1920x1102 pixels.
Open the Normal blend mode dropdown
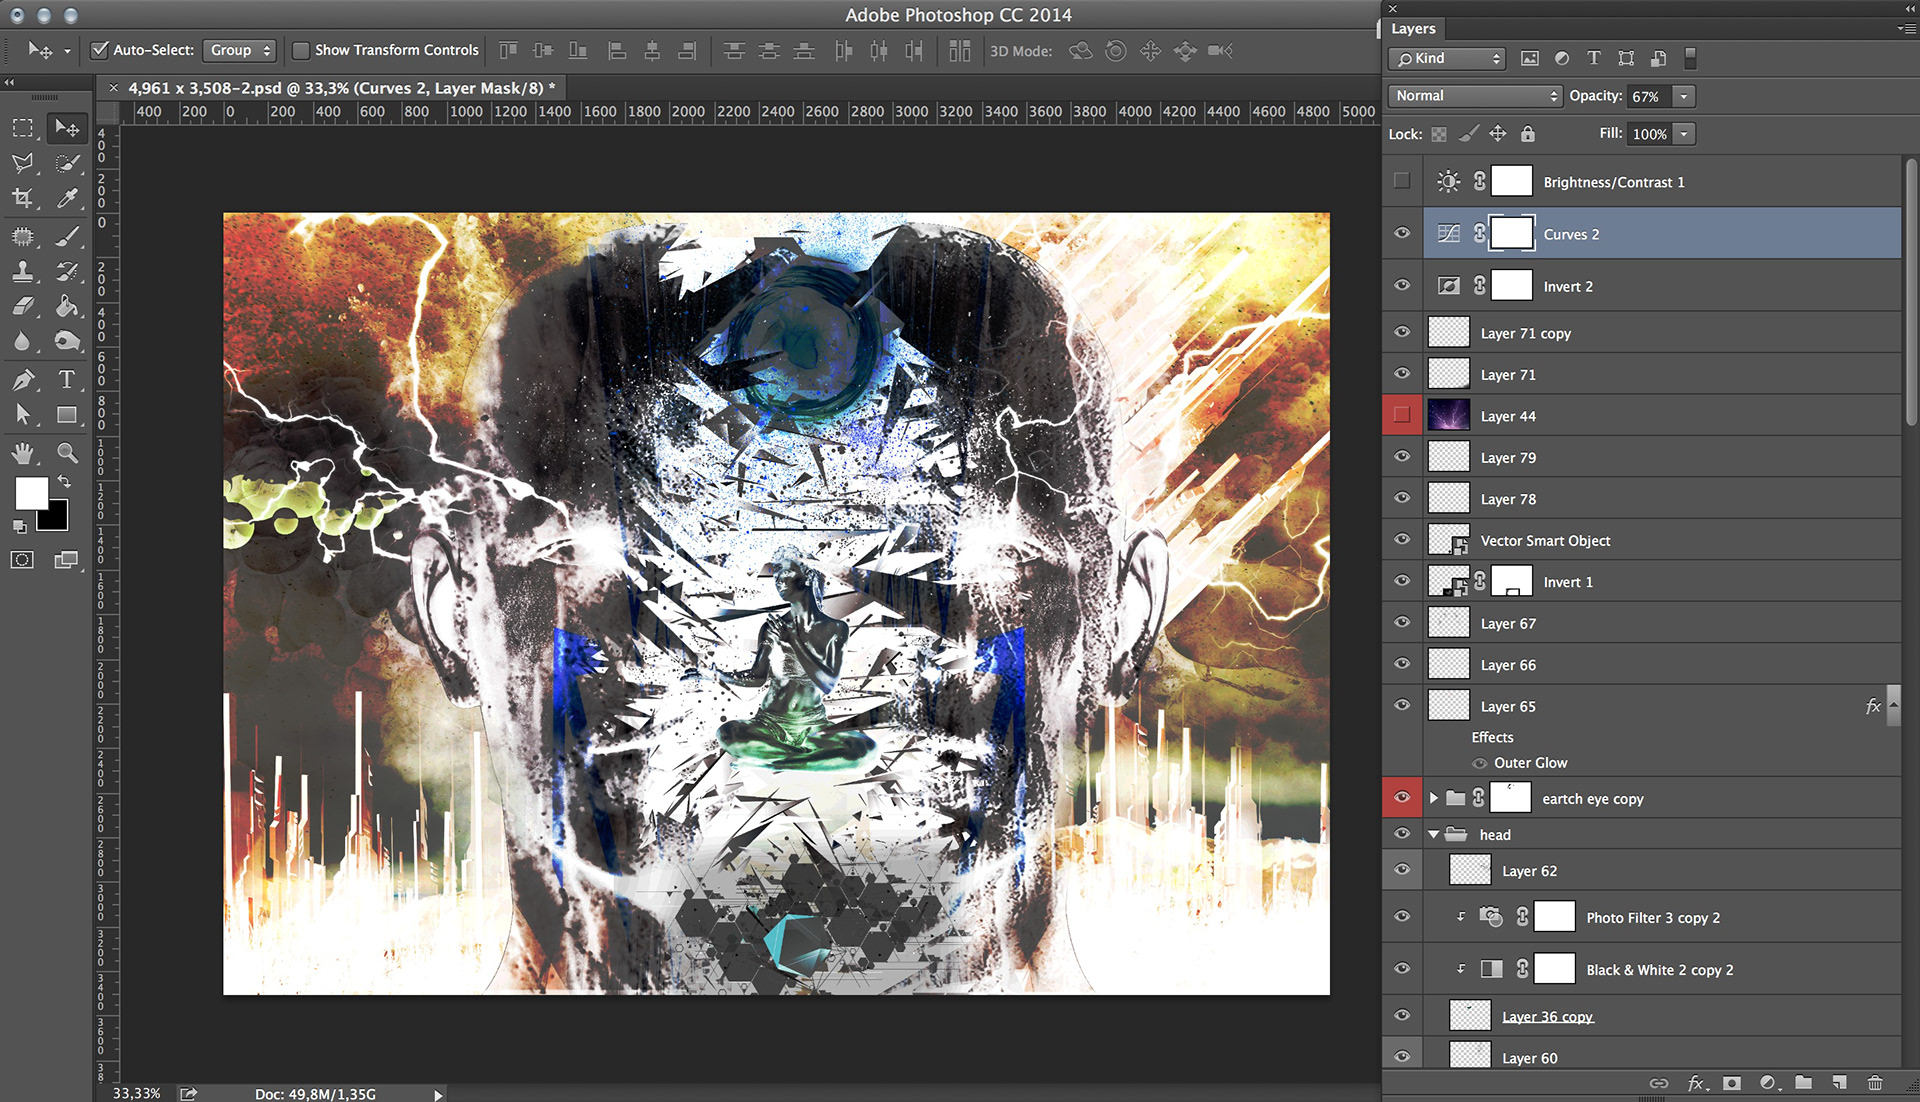pos(1475,96)
